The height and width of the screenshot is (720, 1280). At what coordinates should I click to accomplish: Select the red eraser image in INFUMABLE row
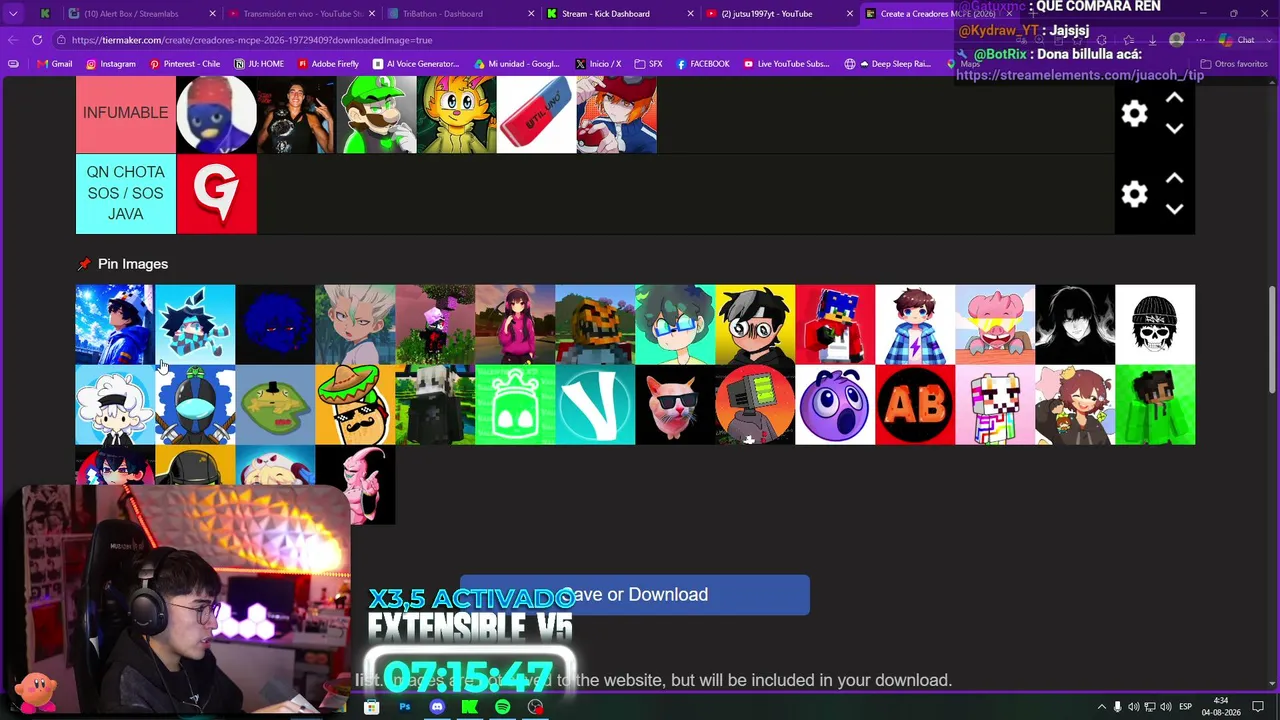coord(537,114)
